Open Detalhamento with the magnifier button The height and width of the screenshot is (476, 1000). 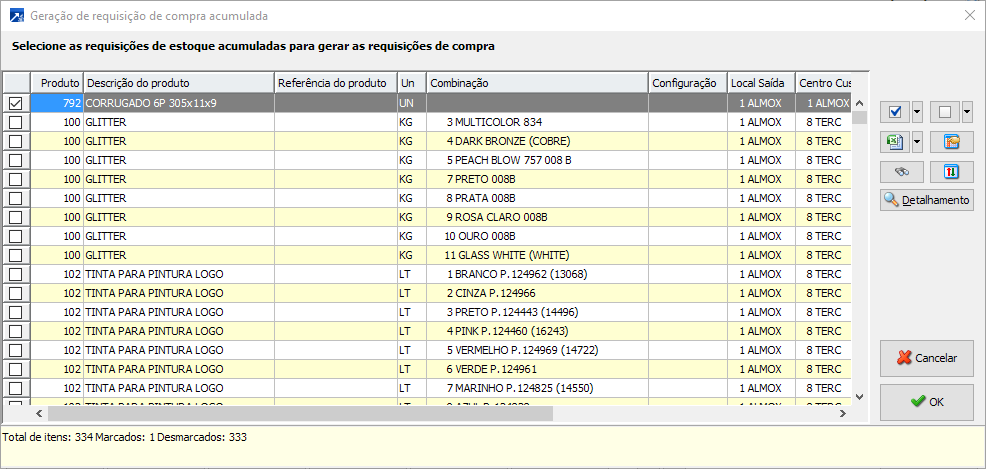pyautogui.click(x=927, y=200)
